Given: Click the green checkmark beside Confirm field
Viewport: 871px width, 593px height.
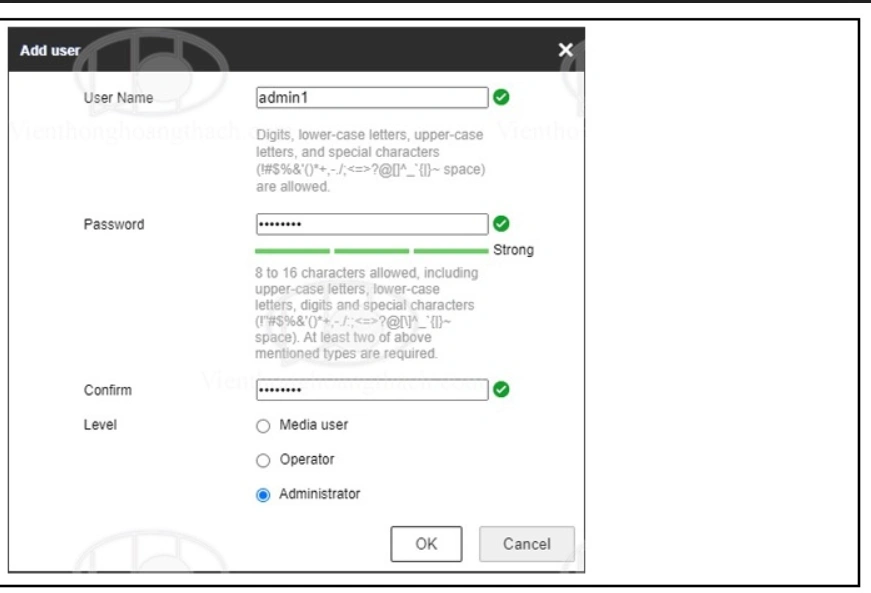Looking at the screenshot, I should 502,390.
